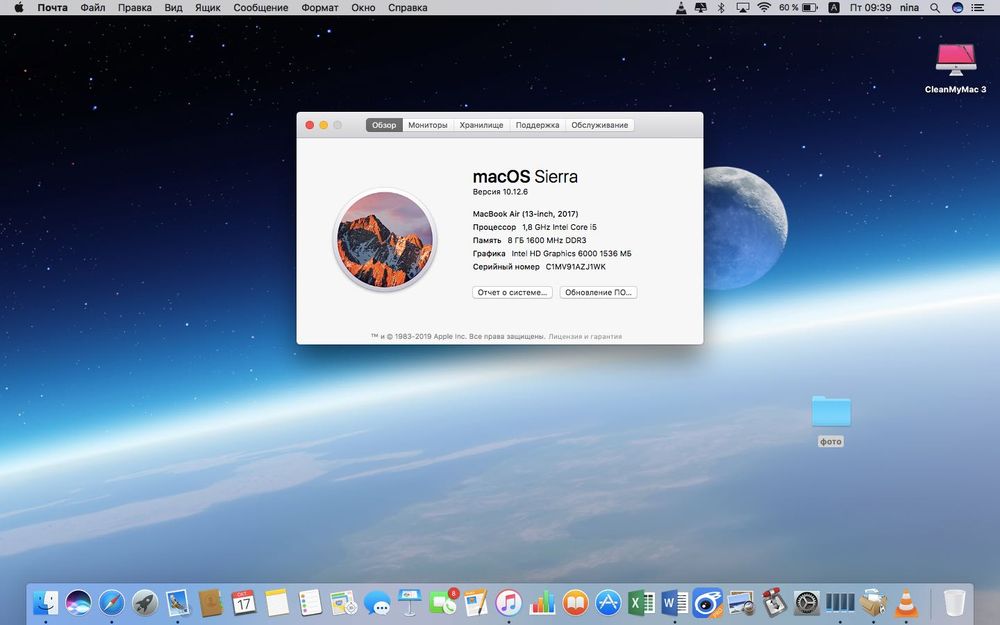Launch Microsoft Word from Dock

pyautogui.click(x=675, y=602)
